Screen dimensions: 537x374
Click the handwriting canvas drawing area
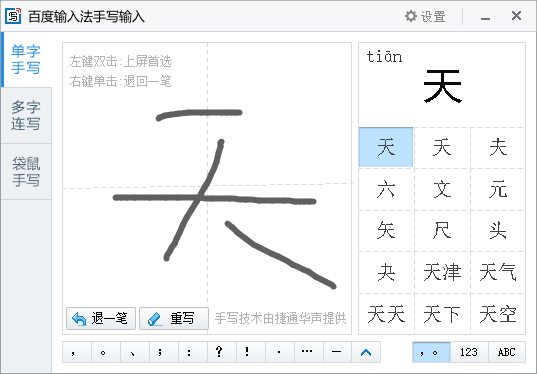[207, 188]
